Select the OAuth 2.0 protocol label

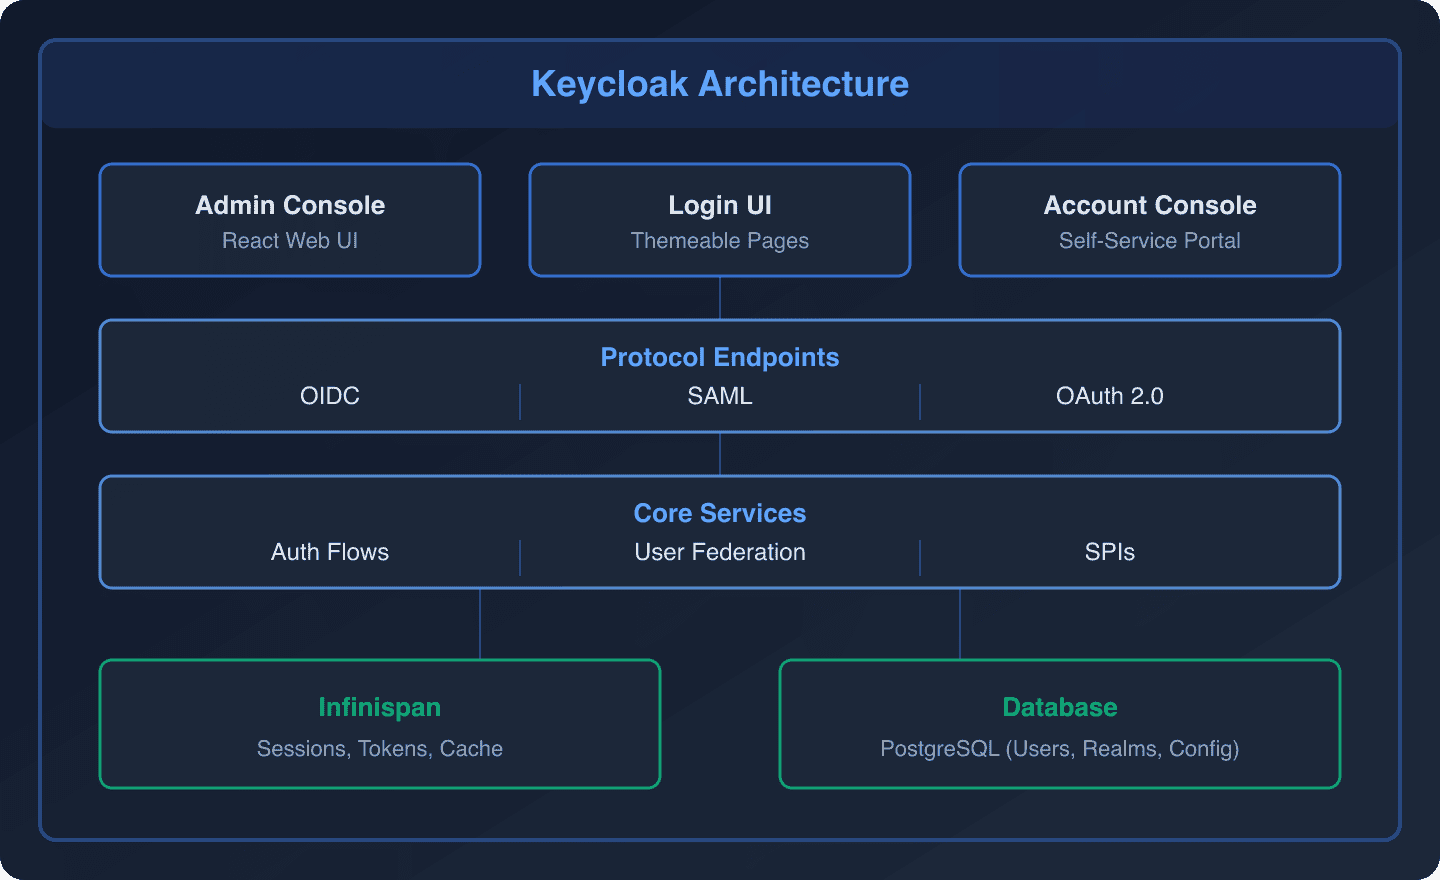[1110, 396]
